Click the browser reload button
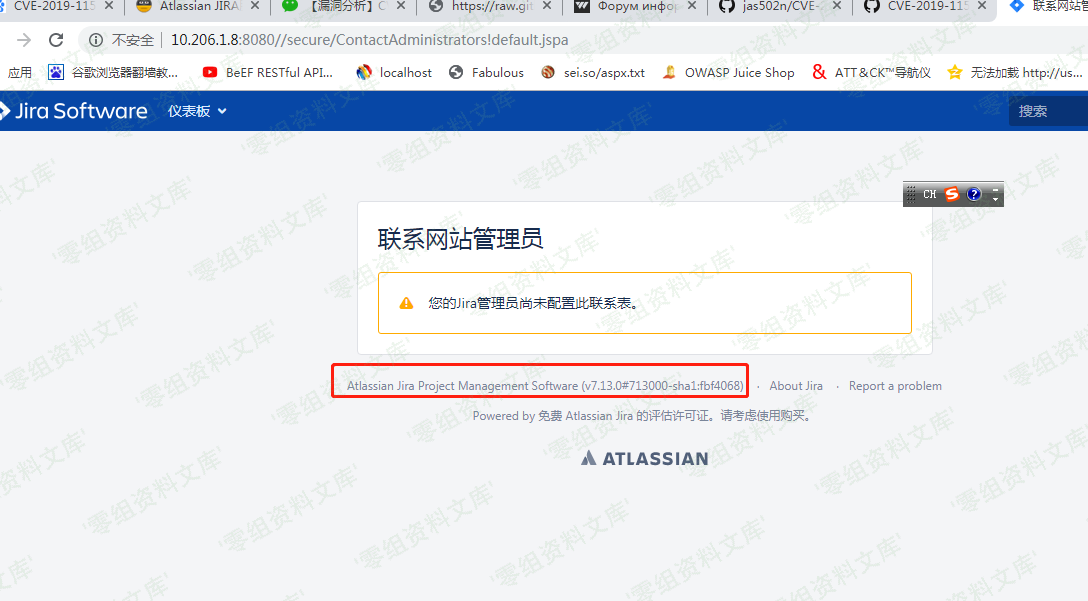The height and width of the screenshot is (601, 1088). pyautogui.click(x=56, y=40)
